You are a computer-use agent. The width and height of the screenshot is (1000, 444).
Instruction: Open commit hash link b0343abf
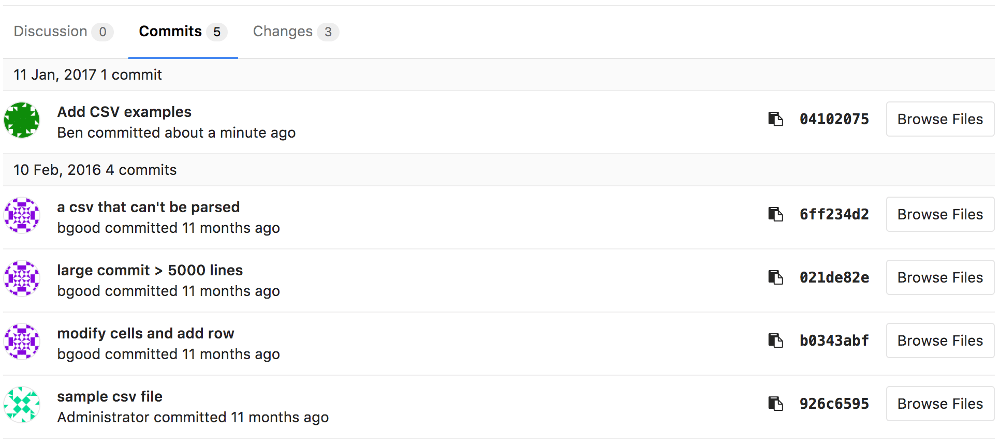(x=834, y=341)
